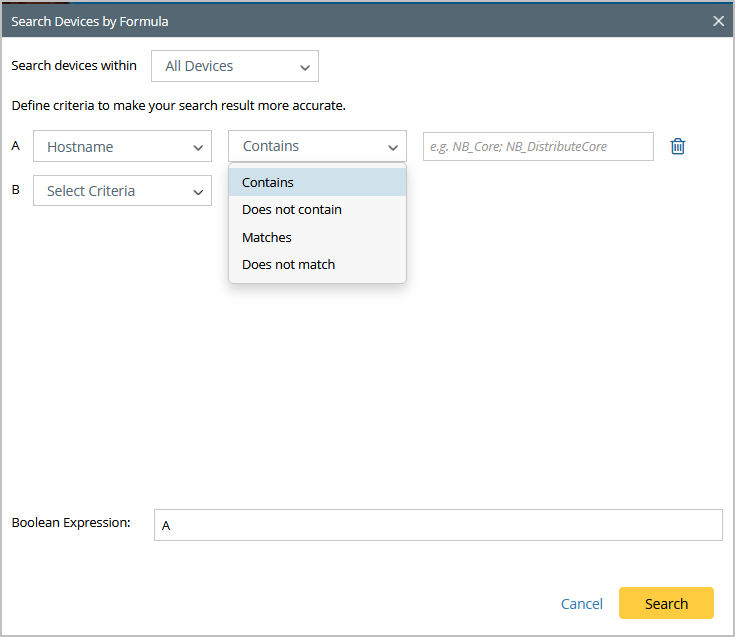The height and width of the screenshot is (637, 735).
Task: Select the Does not match option
Action: [317, 265]
